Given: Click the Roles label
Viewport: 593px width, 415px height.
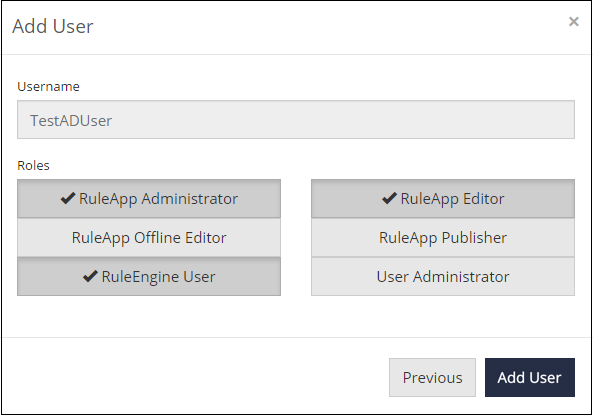Looking at the screenshot, I should coord(33,165).
